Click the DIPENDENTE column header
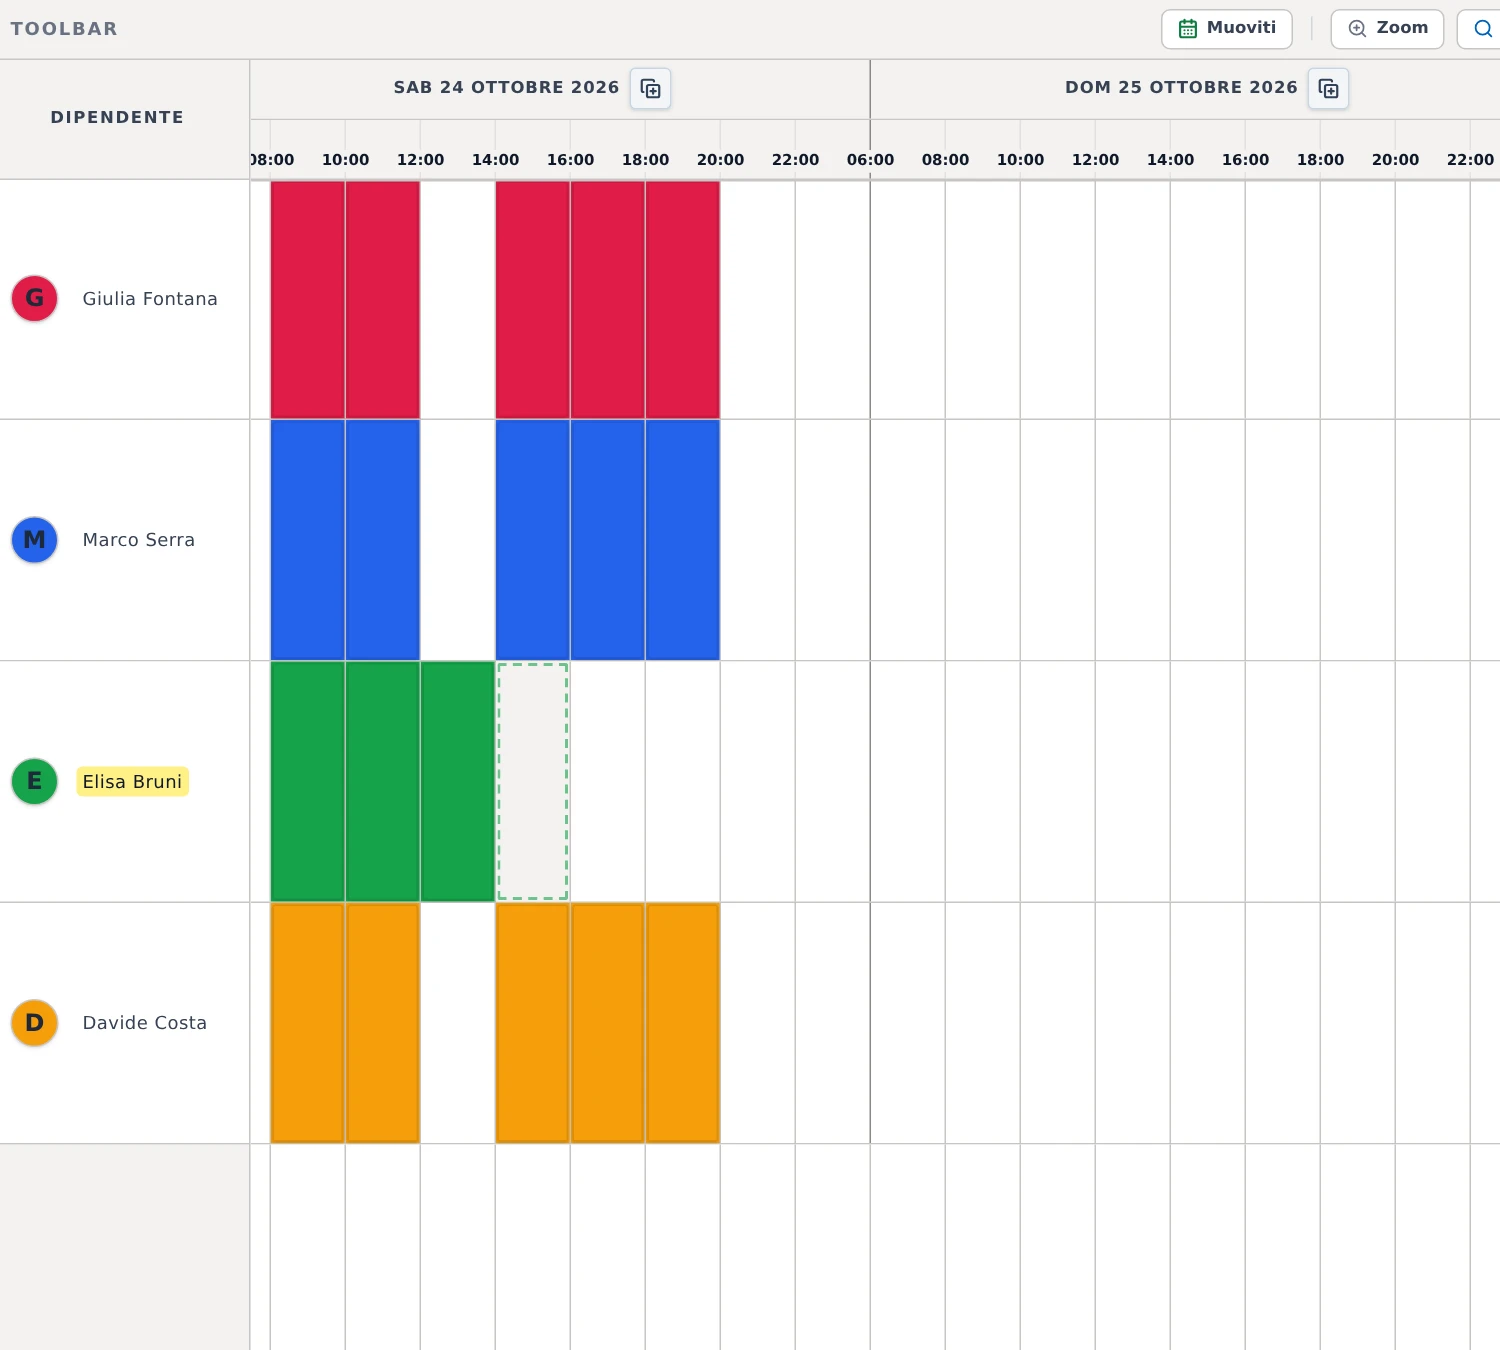Screen dimensions: 1500x1350 pos(117,117)
